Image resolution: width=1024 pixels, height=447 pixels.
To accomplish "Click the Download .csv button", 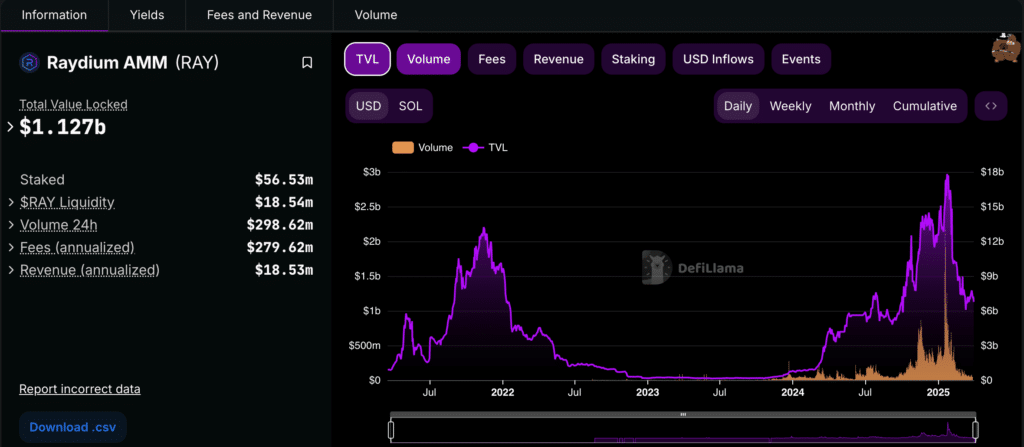I will 72,427.
